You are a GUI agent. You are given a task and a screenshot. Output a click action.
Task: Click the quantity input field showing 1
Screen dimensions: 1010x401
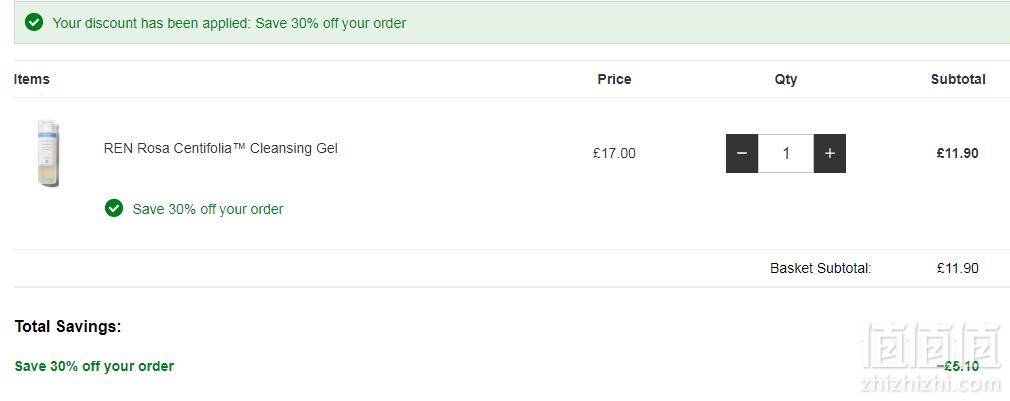coord(786,153)
